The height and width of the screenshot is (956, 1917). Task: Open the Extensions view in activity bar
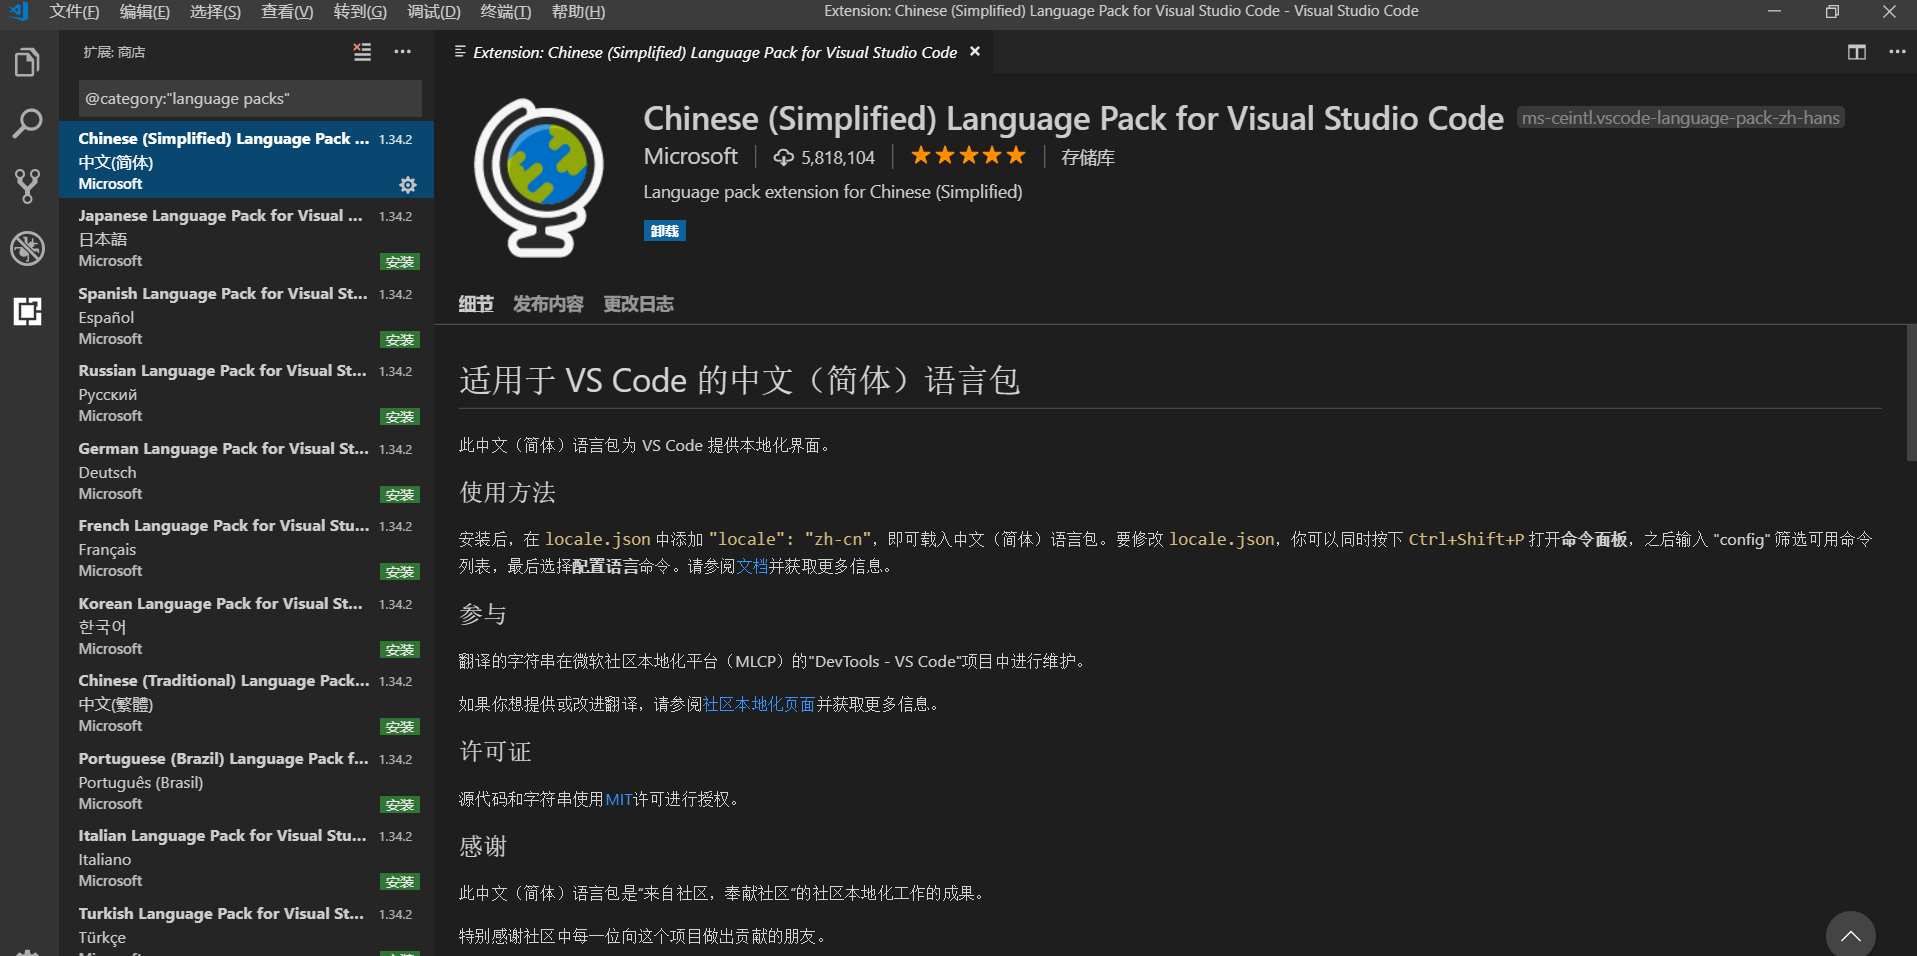click(x=28, y=311)
